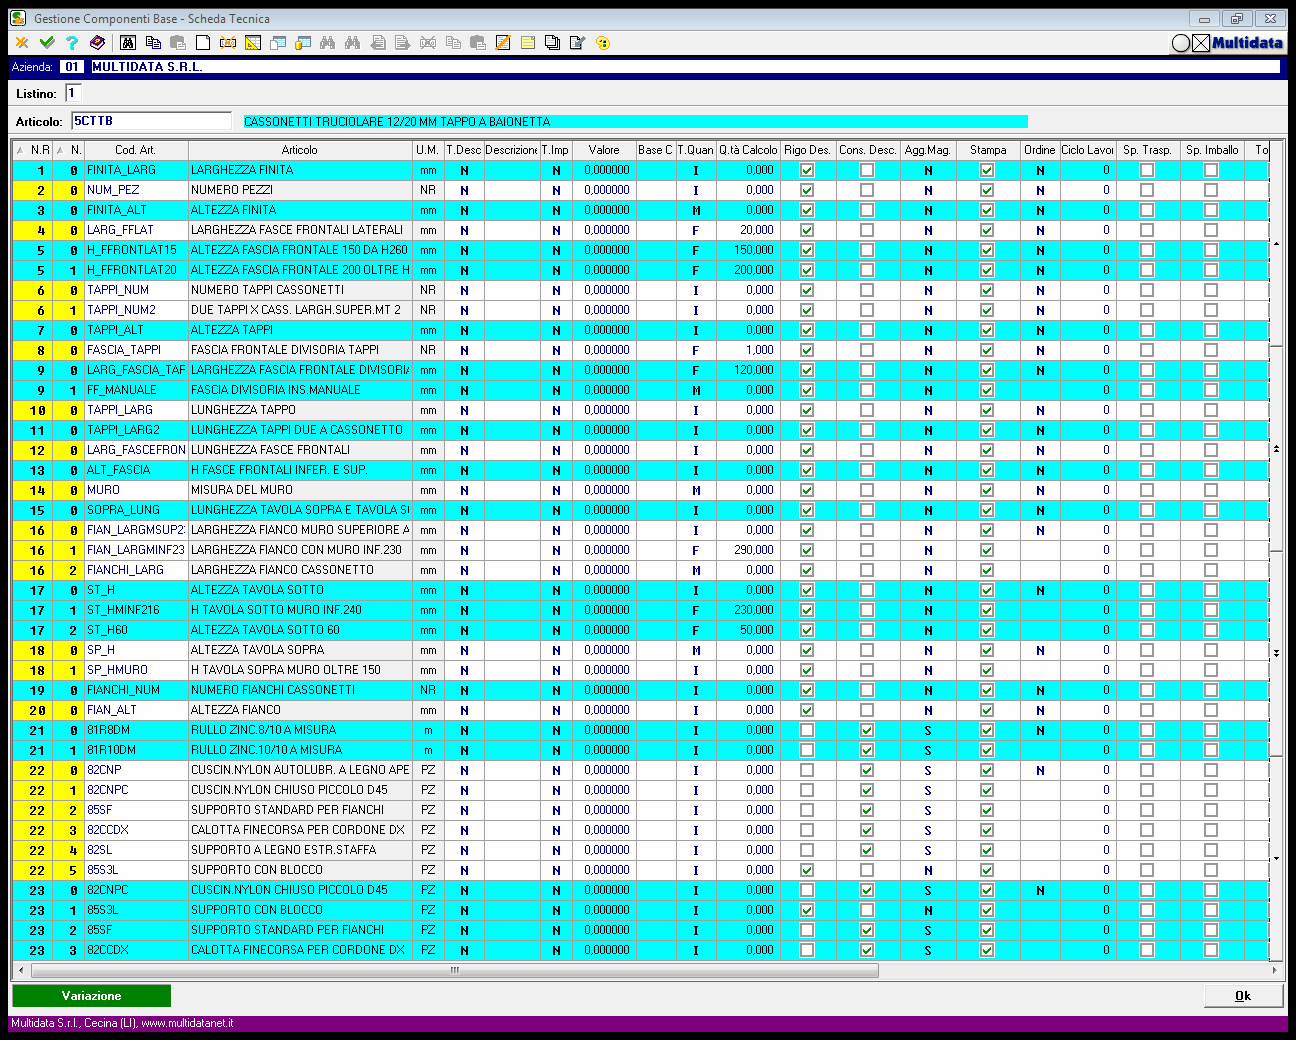This screenshot has width=1296, height=1040.
Task: Click the note with orange slash icon
Action: 503,42
